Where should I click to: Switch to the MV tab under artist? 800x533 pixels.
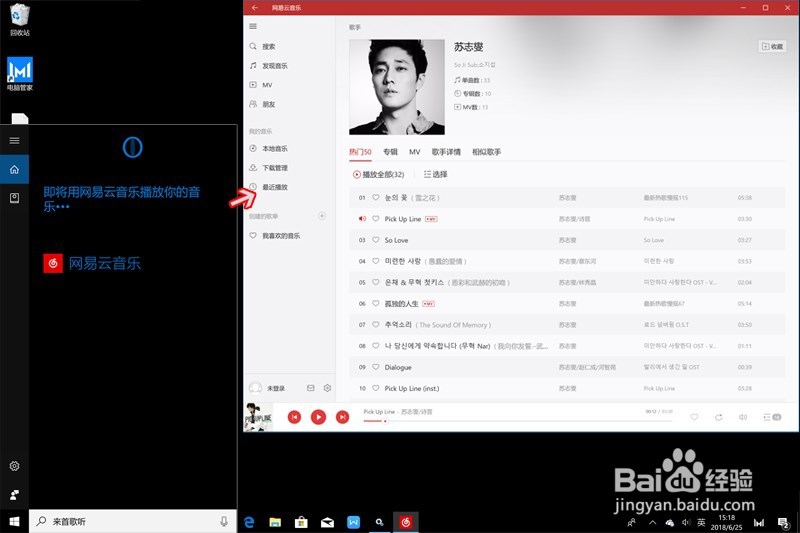pyautogui.click(x=415, y=152)
